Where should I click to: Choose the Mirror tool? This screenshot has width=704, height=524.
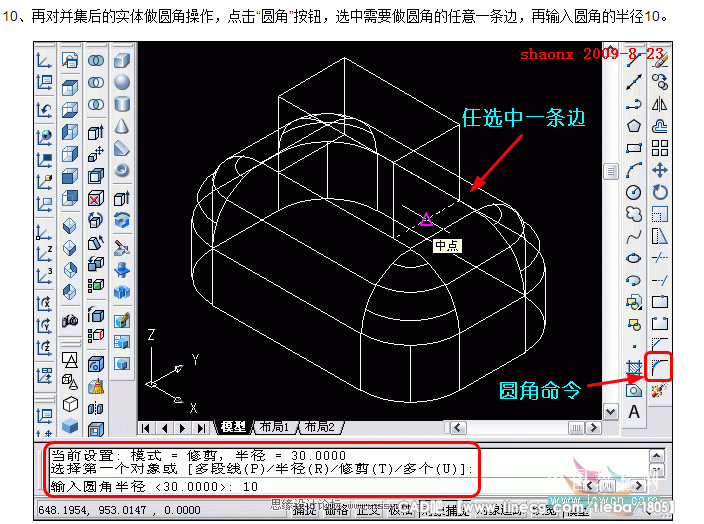click(659, 104)
